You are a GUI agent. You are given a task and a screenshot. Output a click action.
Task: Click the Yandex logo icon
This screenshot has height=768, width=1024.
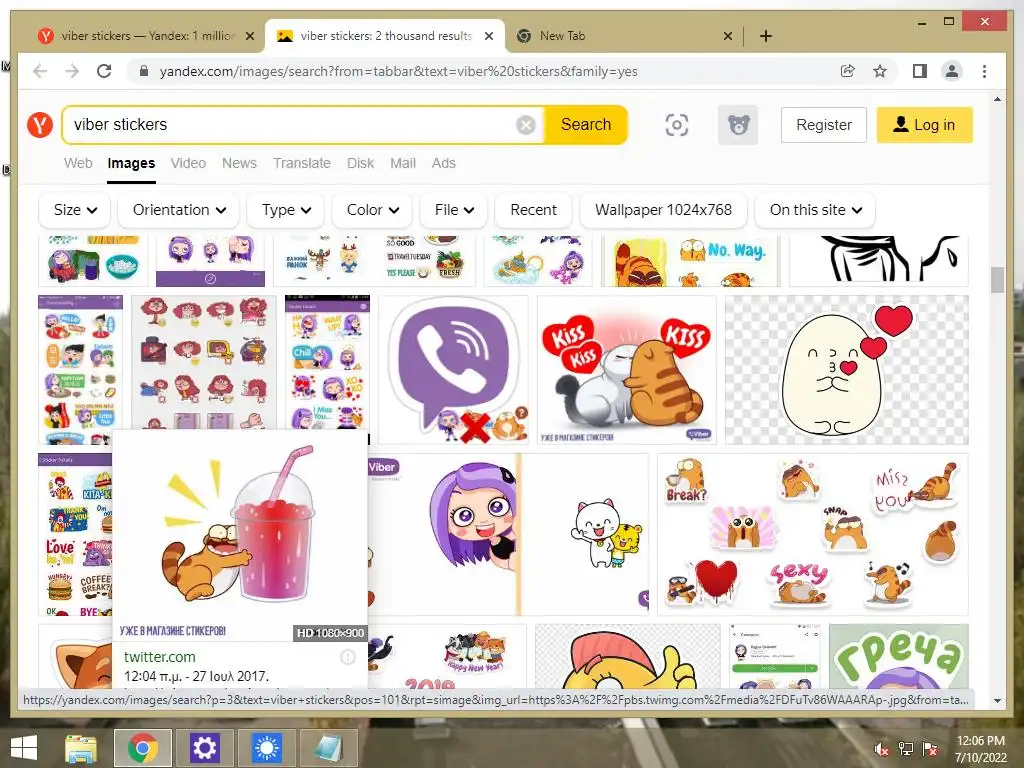pos(40,124)
